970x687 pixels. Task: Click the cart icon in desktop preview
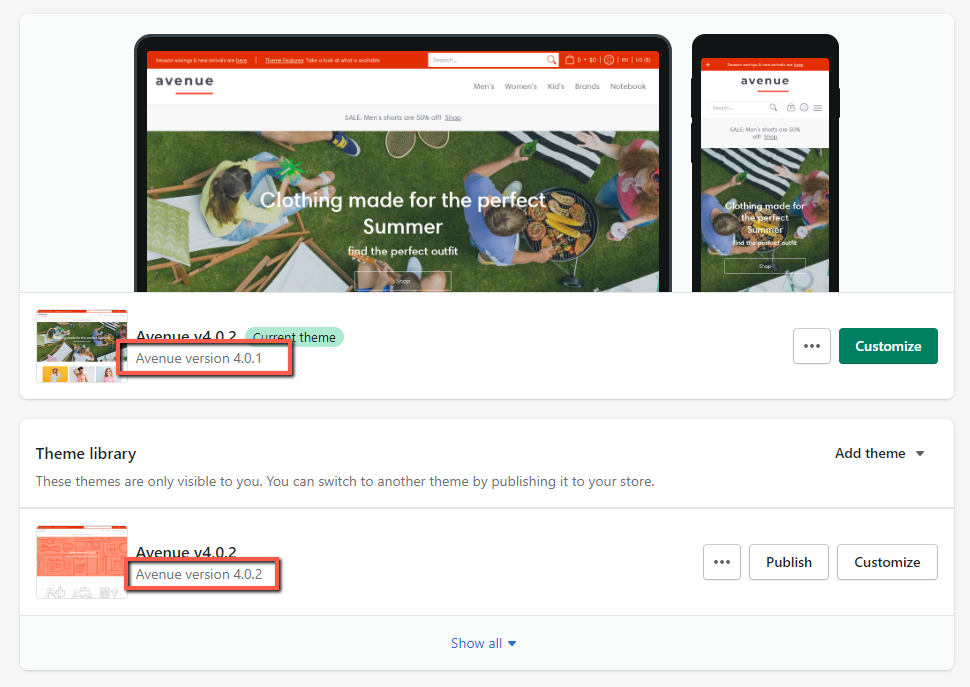pos(570,60)
